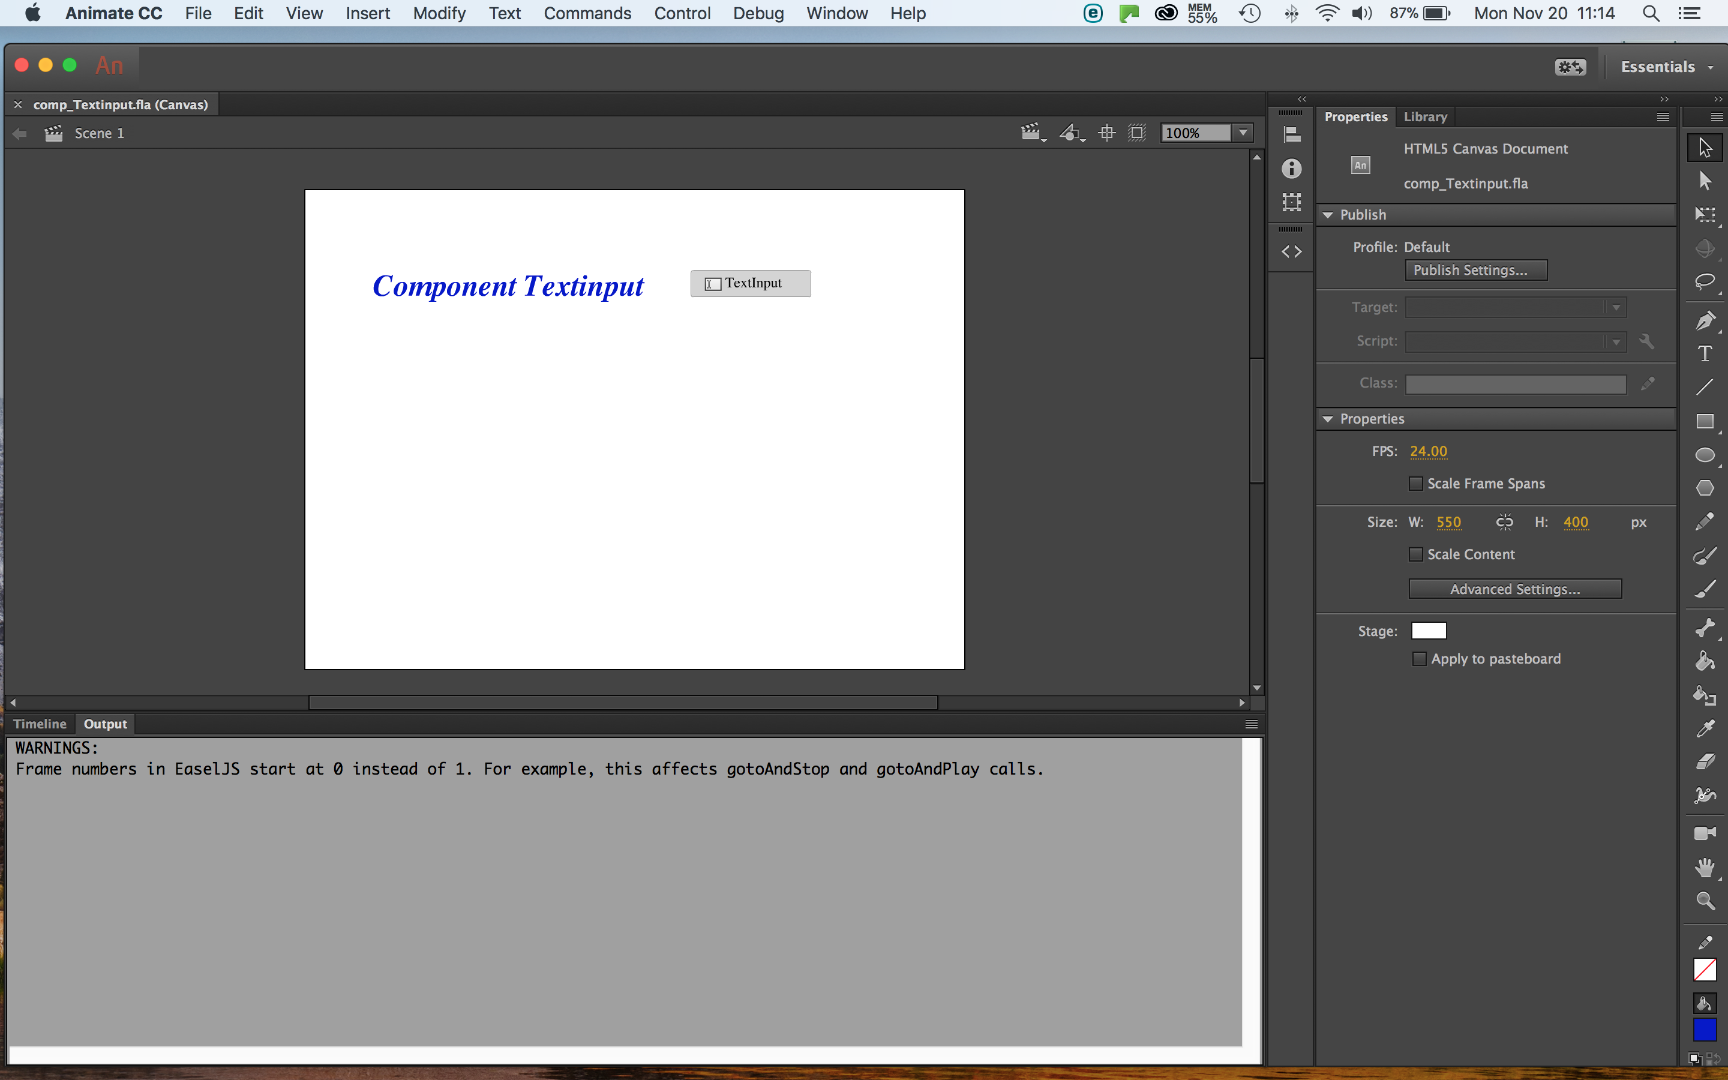1728x1080 pixels.
Task: Click the FPS value 24.00
Action: coord(1428,452)
